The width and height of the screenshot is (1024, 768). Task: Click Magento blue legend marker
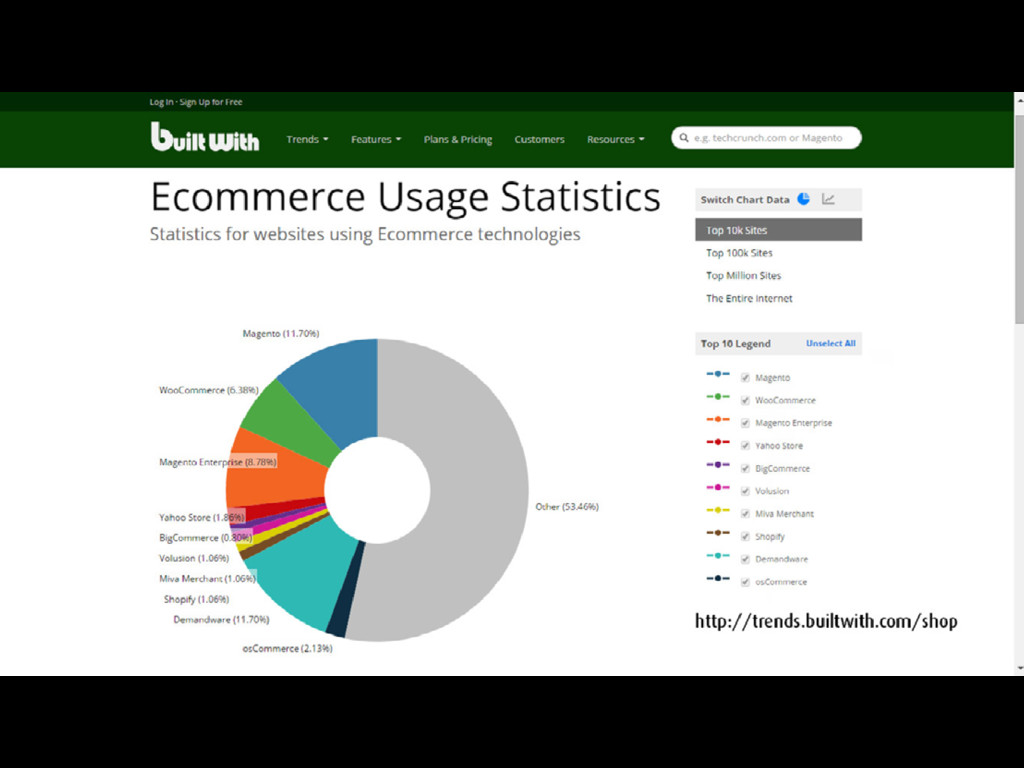[718, 374]
